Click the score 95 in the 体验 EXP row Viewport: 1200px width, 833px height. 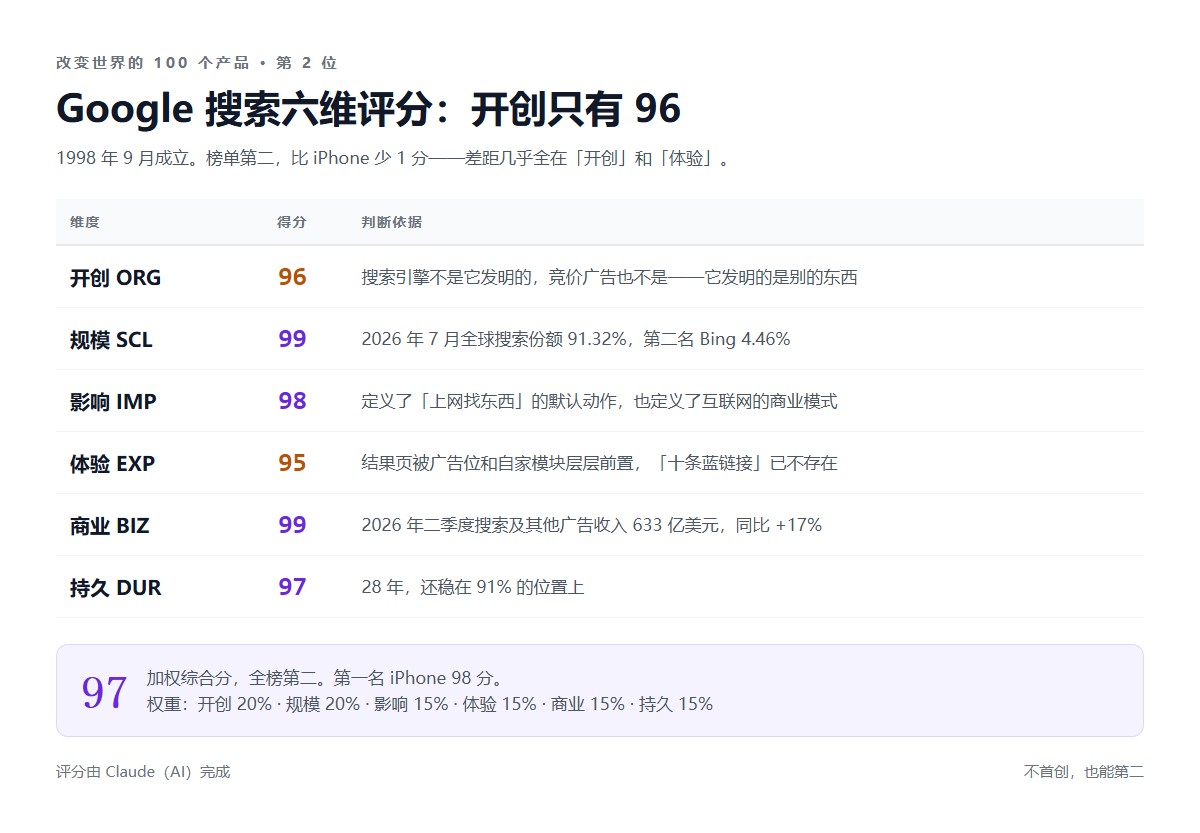click(x=292, y=463)
